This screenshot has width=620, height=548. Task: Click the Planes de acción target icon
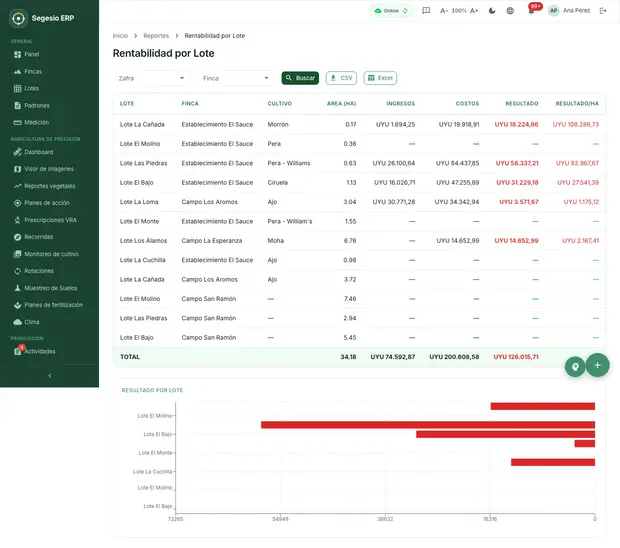coord(17,203)
